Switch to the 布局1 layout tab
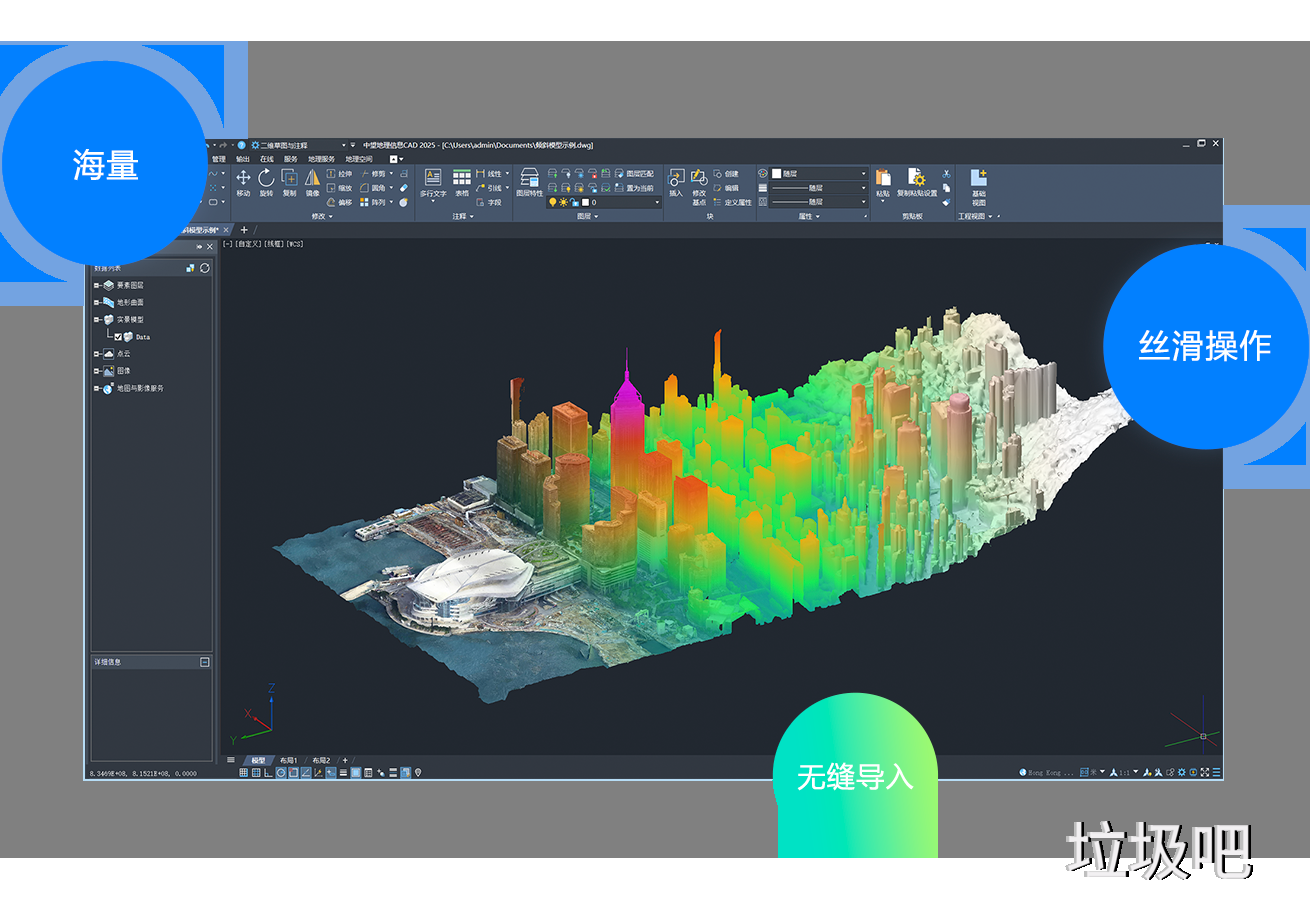Screen dimensions: 1310x918 (x=288, y=760)
